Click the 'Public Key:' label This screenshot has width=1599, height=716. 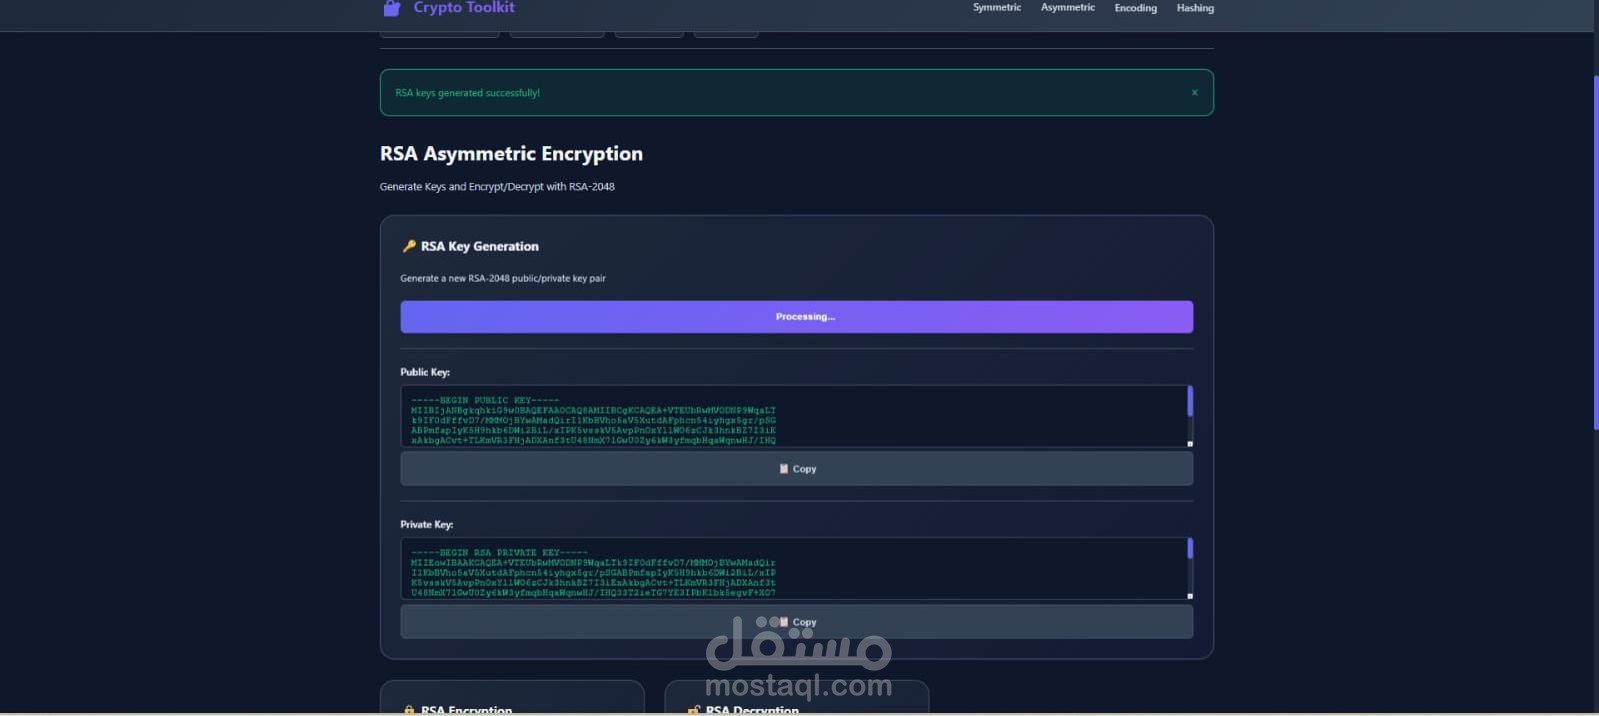[x=425, y=372]
